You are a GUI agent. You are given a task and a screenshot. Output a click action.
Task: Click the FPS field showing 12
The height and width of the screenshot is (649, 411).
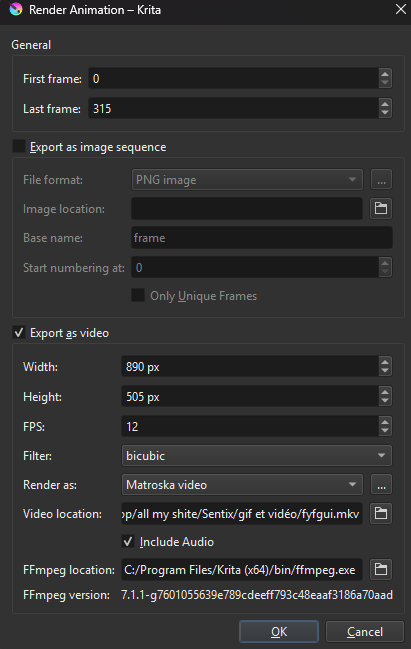pyautogui.click(x=250, y=426)
